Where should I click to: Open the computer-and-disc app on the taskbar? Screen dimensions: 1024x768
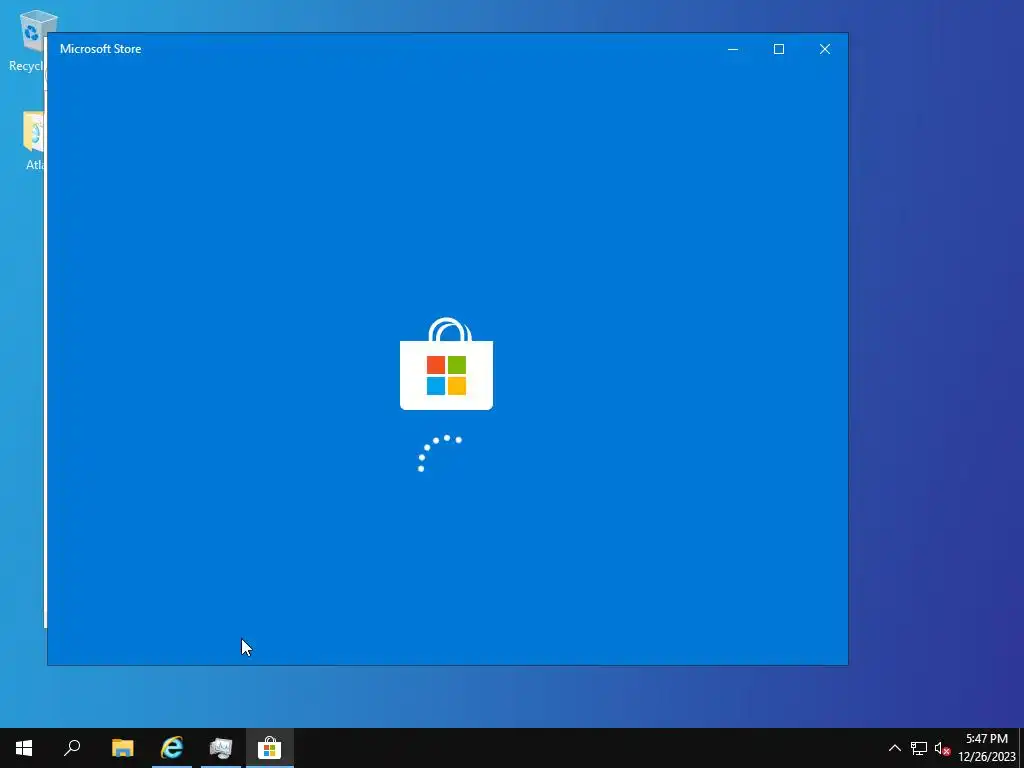(221, 748)
